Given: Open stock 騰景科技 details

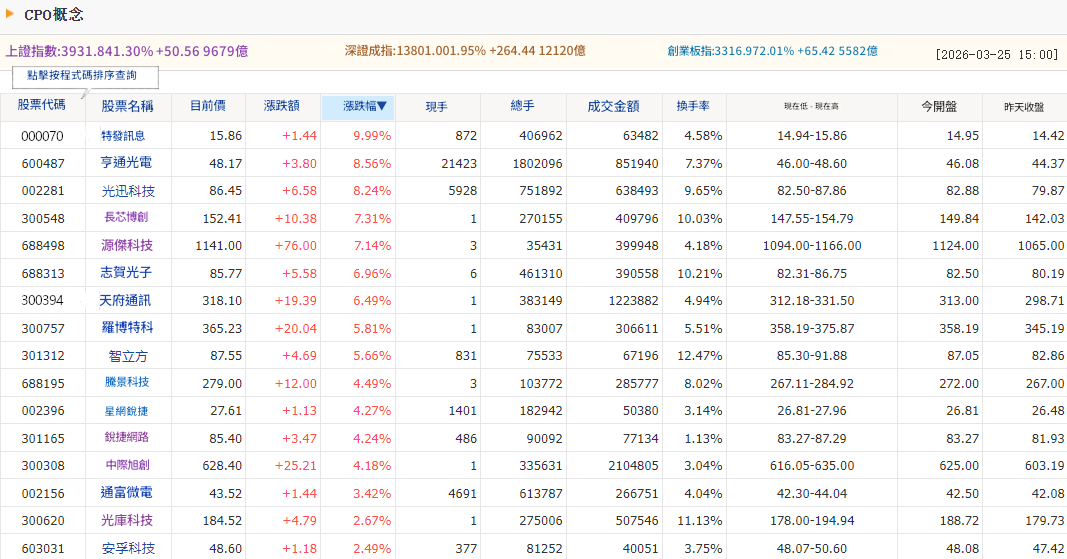Looking at the screenshot, I should tap(127, 382).
